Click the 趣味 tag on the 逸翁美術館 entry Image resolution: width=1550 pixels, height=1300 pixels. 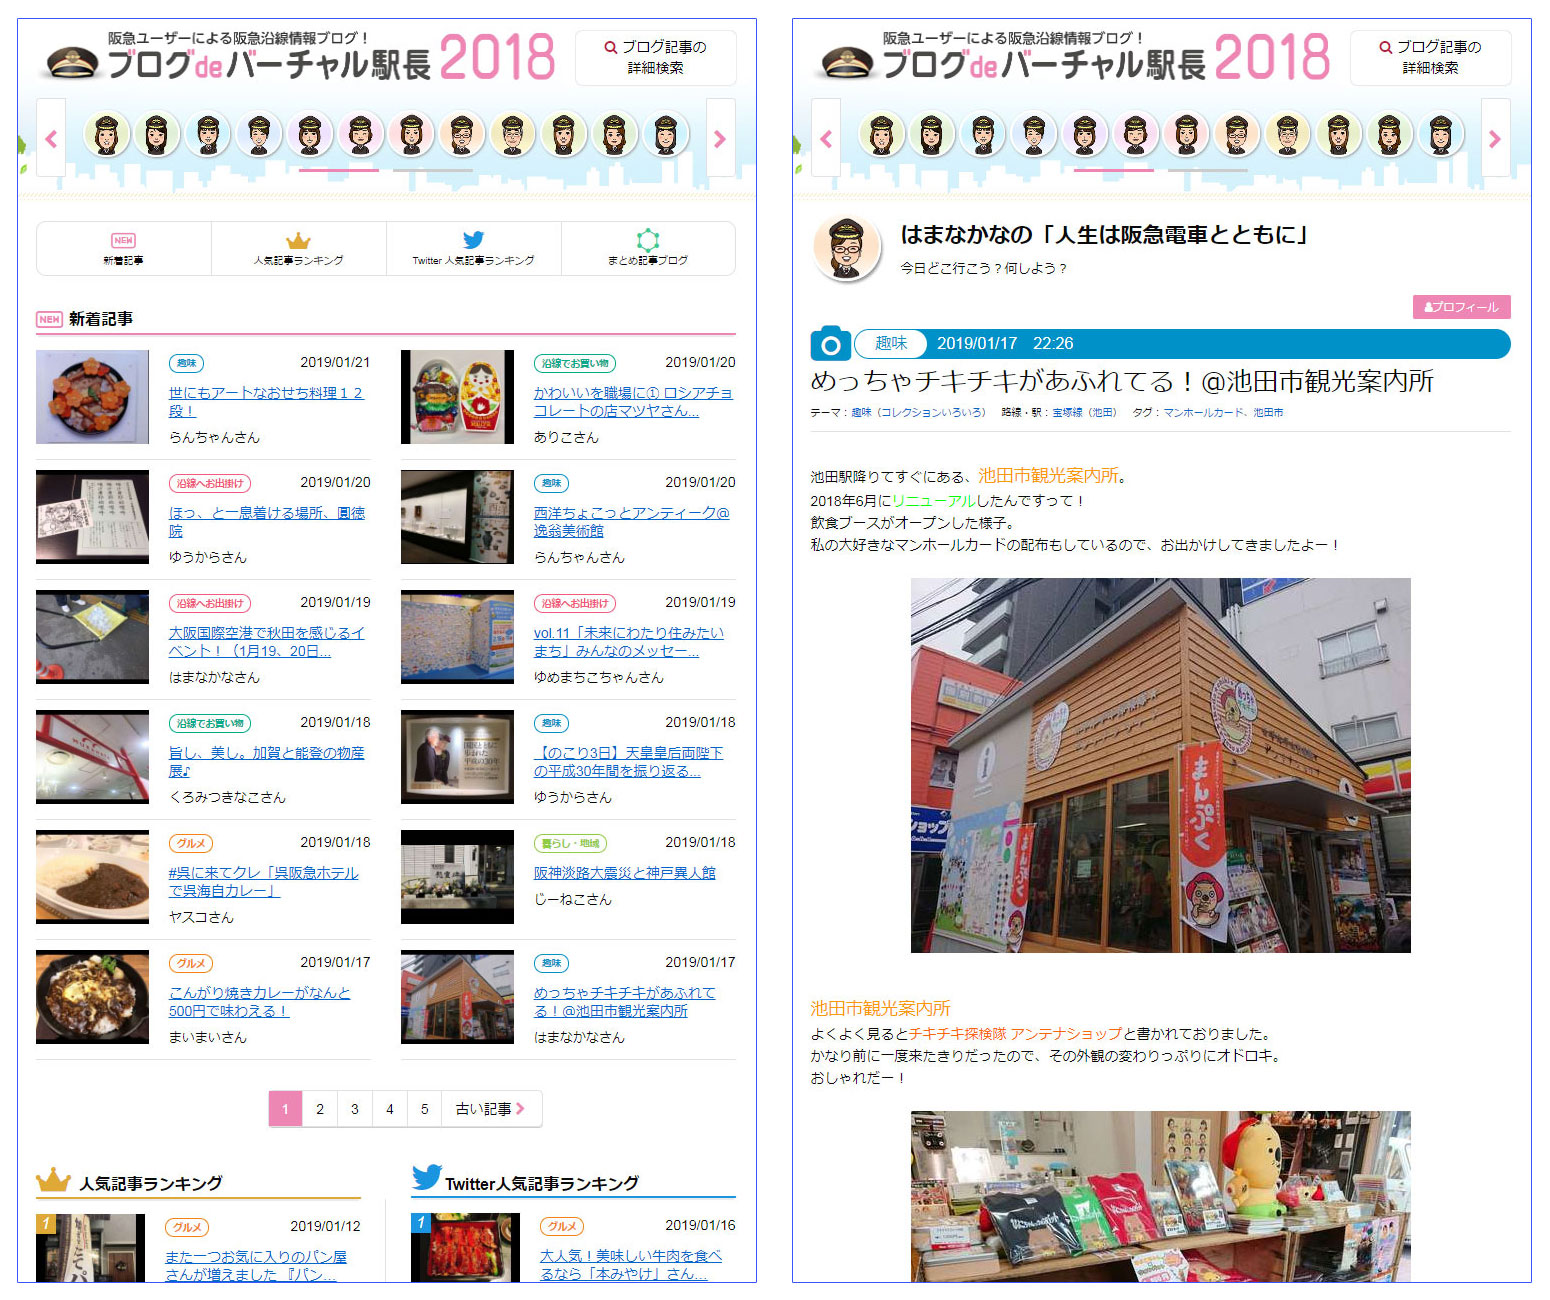point(551,483)
